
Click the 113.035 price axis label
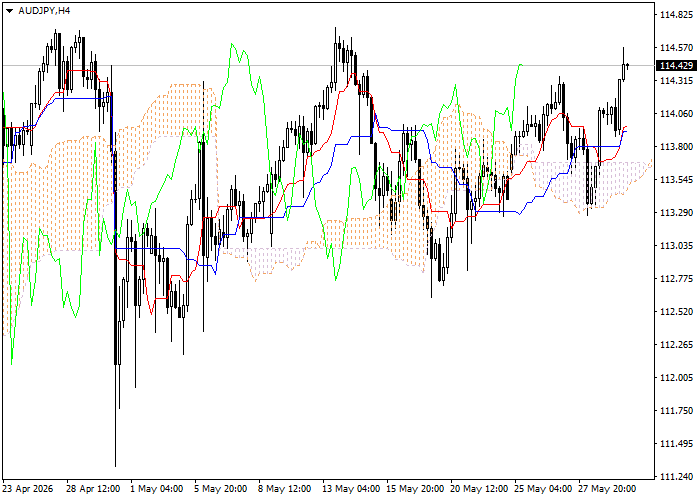676,246
